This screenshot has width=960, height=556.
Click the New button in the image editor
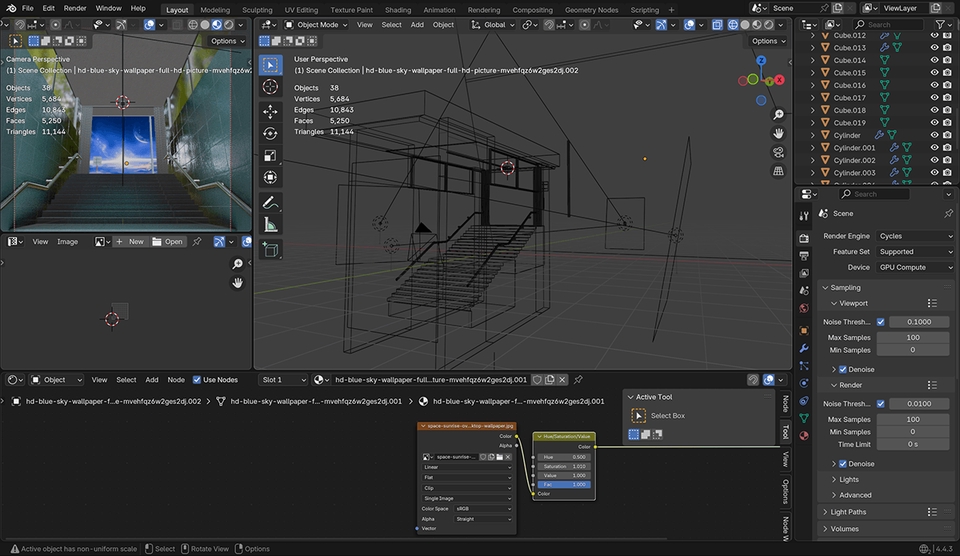click(x=130, y=241)
